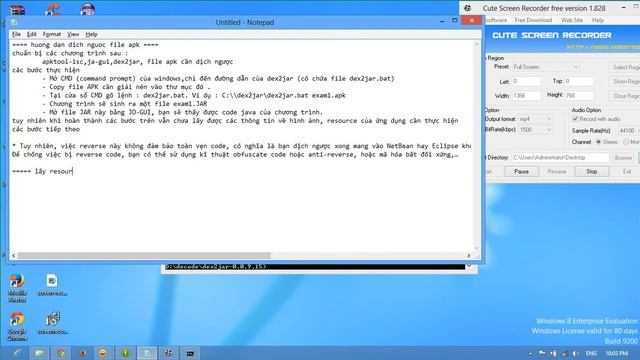This screenshot has width=640, height=360.
Task: Open the Google Chrome desktop shortcut
Action: pos(17,326)
